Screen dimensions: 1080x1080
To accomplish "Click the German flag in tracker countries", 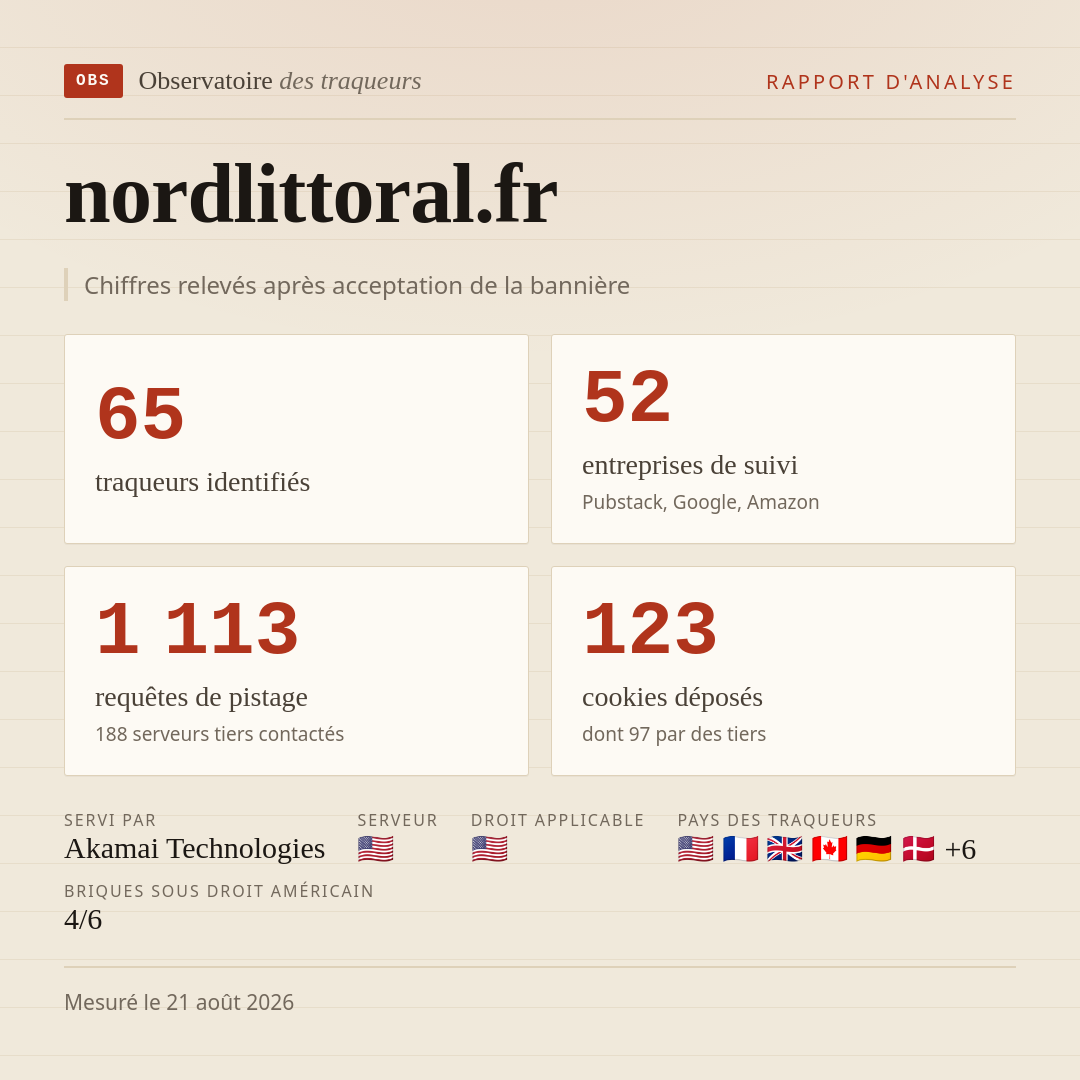I will pyautogui.click(x=873, y=849).
